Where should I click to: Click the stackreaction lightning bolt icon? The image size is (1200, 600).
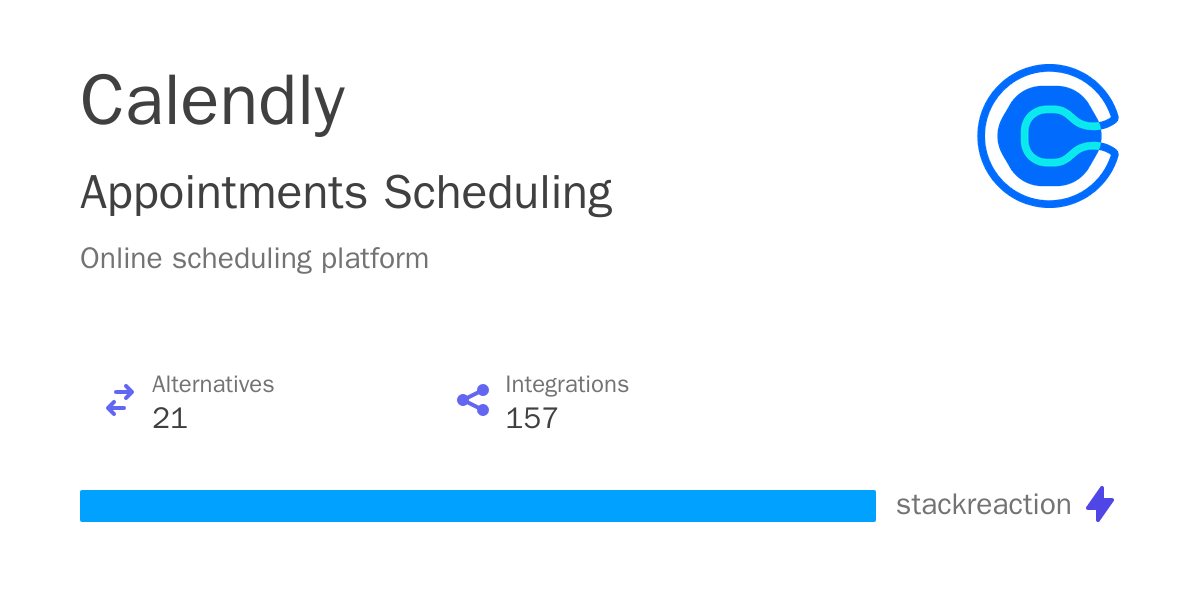coord(1100,504)
